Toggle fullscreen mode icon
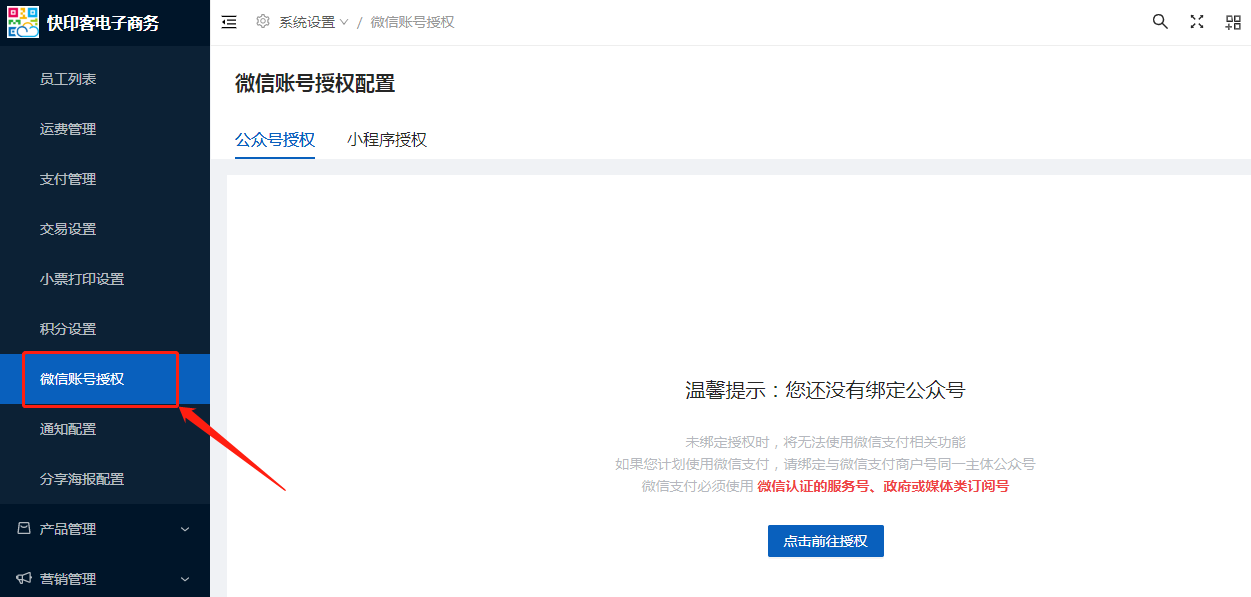1251x597 pixels. (1197, 22)
